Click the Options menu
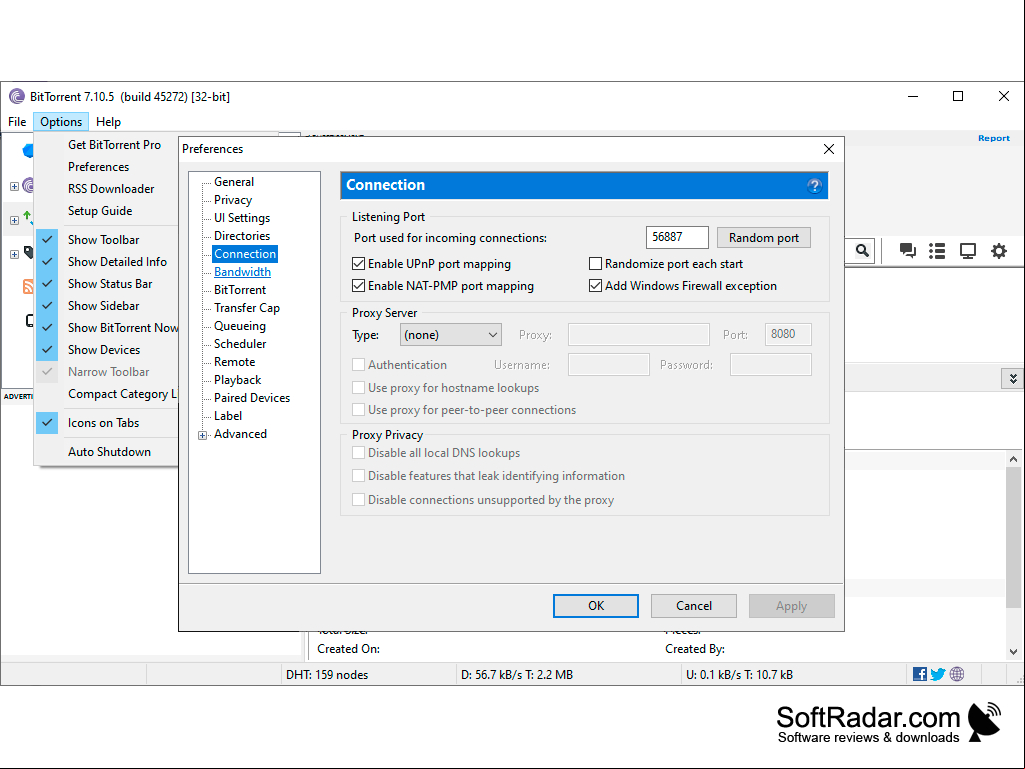This screenshot has height=769, width=1025. [x=61, y=122]
